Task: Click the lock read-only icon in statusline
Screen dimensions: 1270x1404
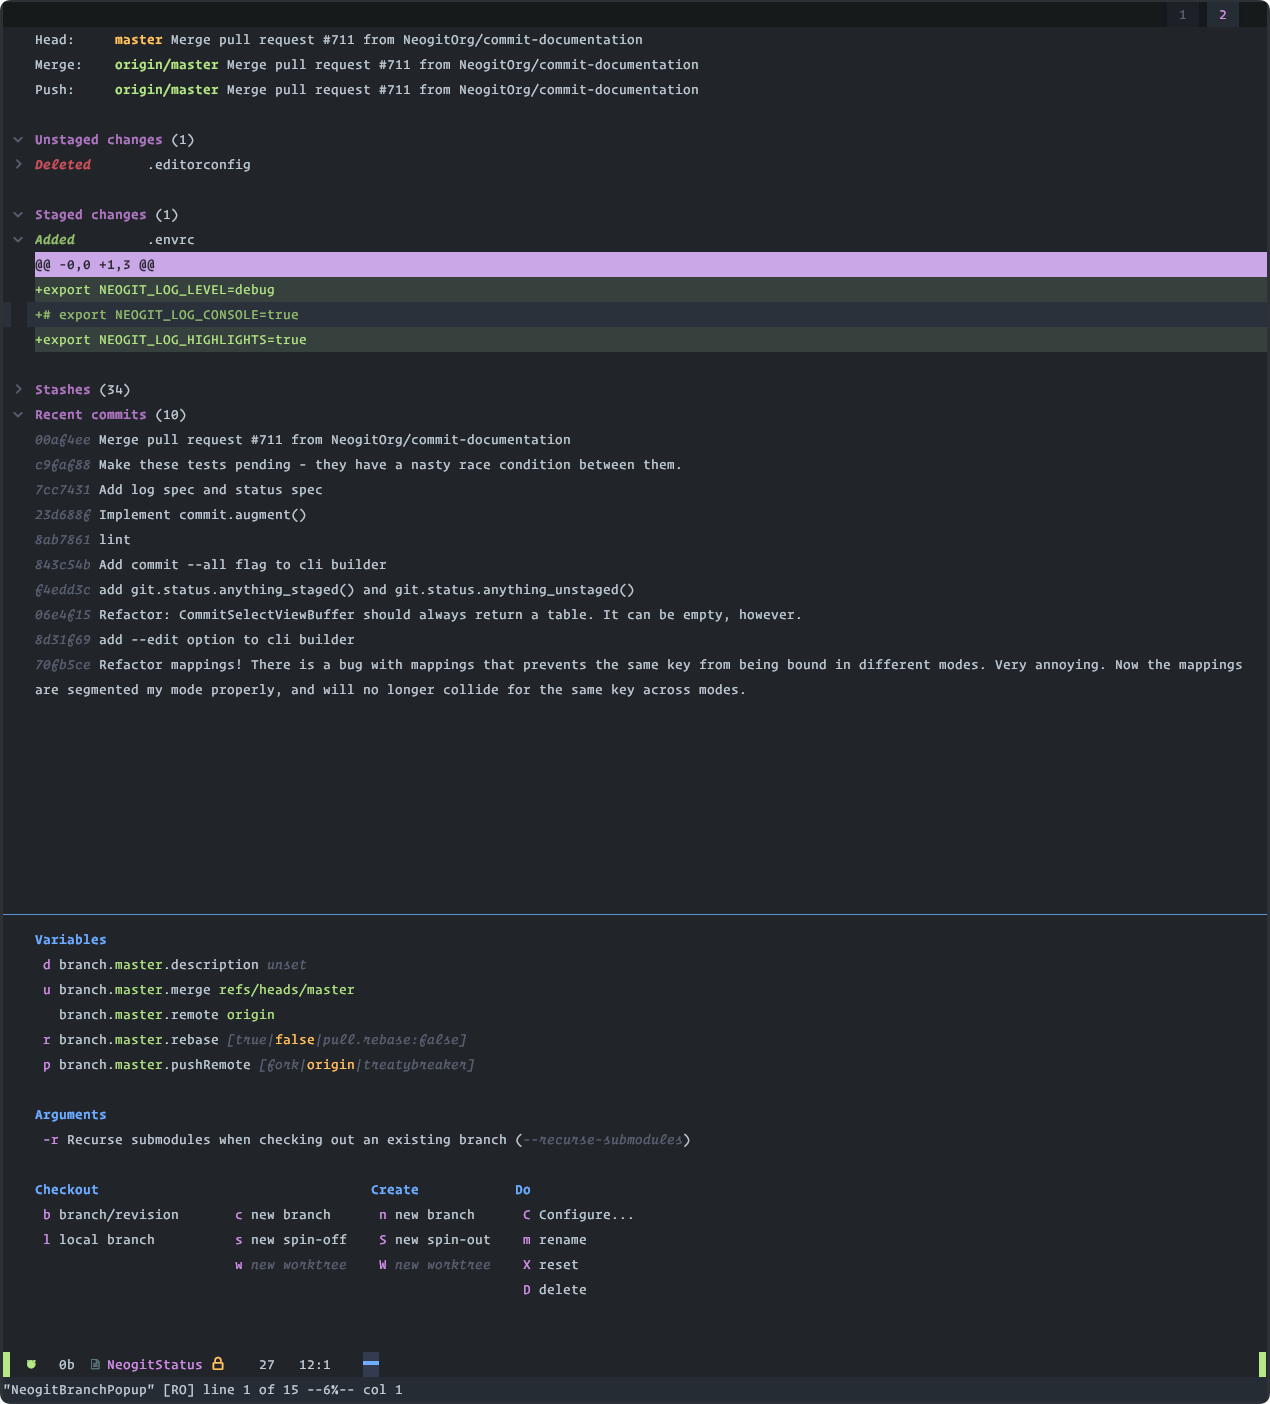Action: click(218, 1364)
